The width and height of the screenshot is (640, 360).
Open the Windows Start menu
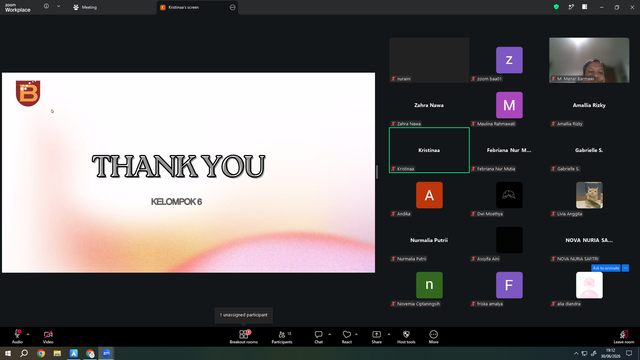click(8, 353)
